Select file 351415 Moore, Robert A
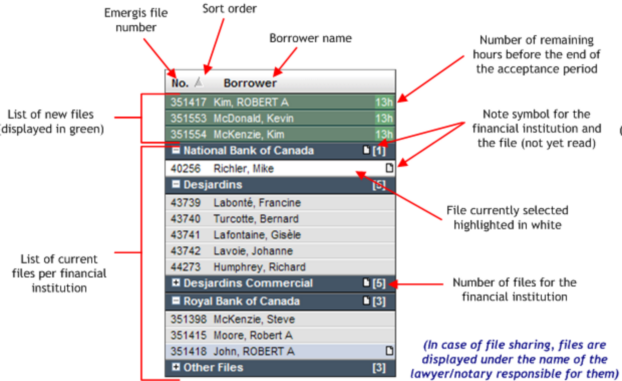This screenshot has width=622, height=381. (x=280, y=335)
